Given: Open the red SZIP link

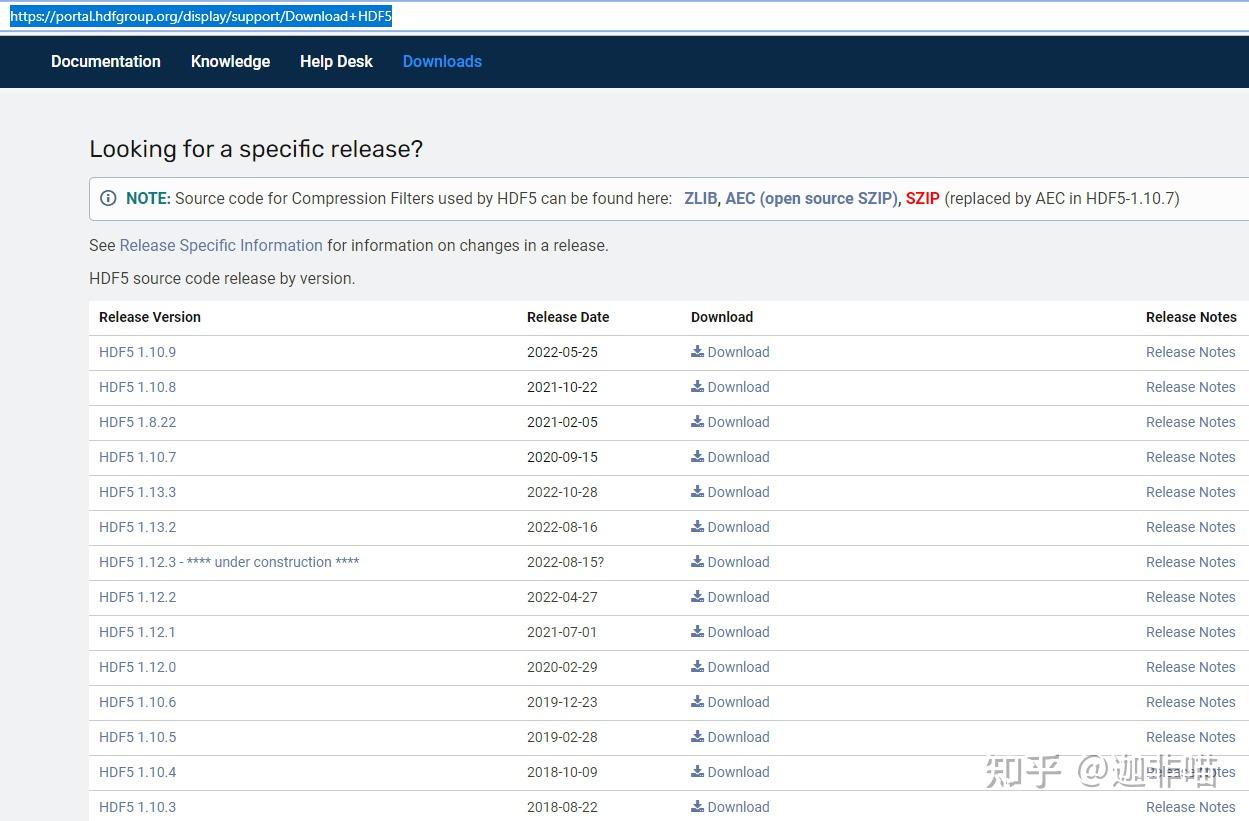Looking at the screenshot, I should pyautogui.click(x=923, y=198).
